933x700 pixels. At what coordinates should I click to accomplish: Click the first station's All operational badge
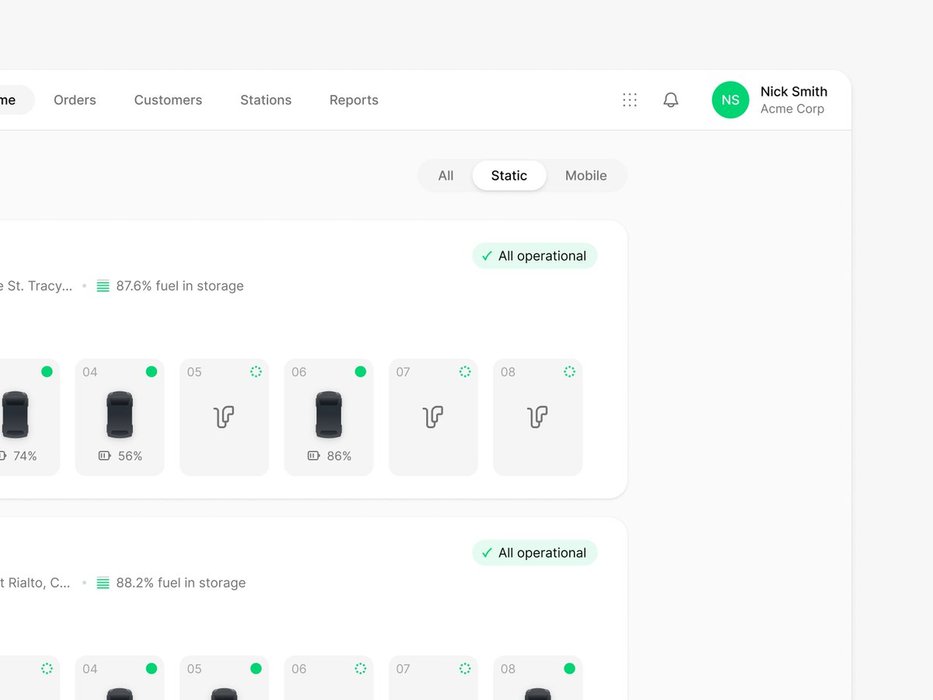pos(534,256)
